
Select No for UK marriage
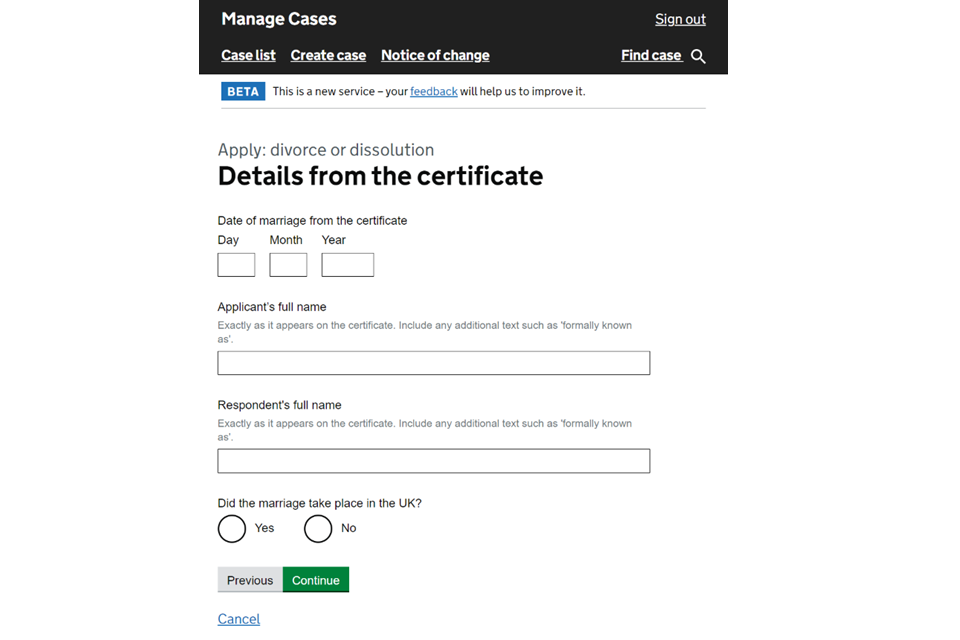click(x=318, y=529)
